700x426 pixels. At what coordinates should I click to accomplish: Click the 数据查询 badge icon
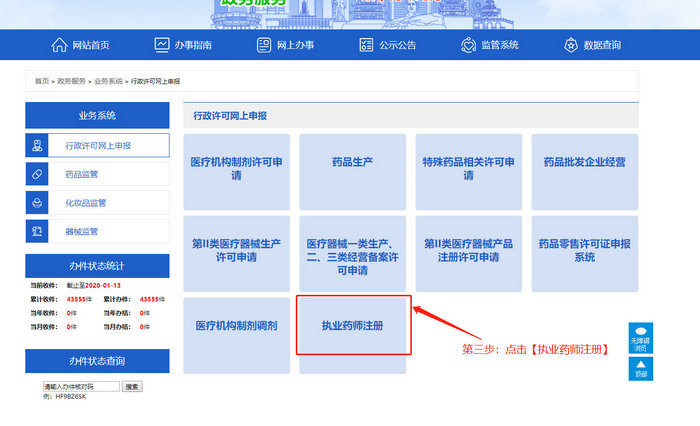(571, 45)
